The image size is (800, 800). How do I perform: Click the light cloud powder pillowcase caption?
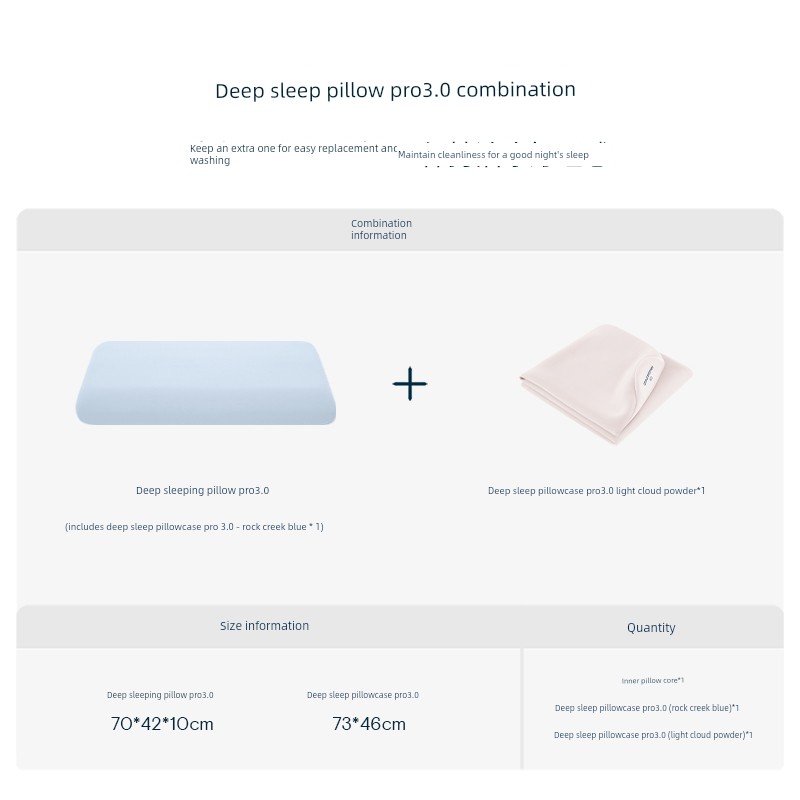(596, 491)
